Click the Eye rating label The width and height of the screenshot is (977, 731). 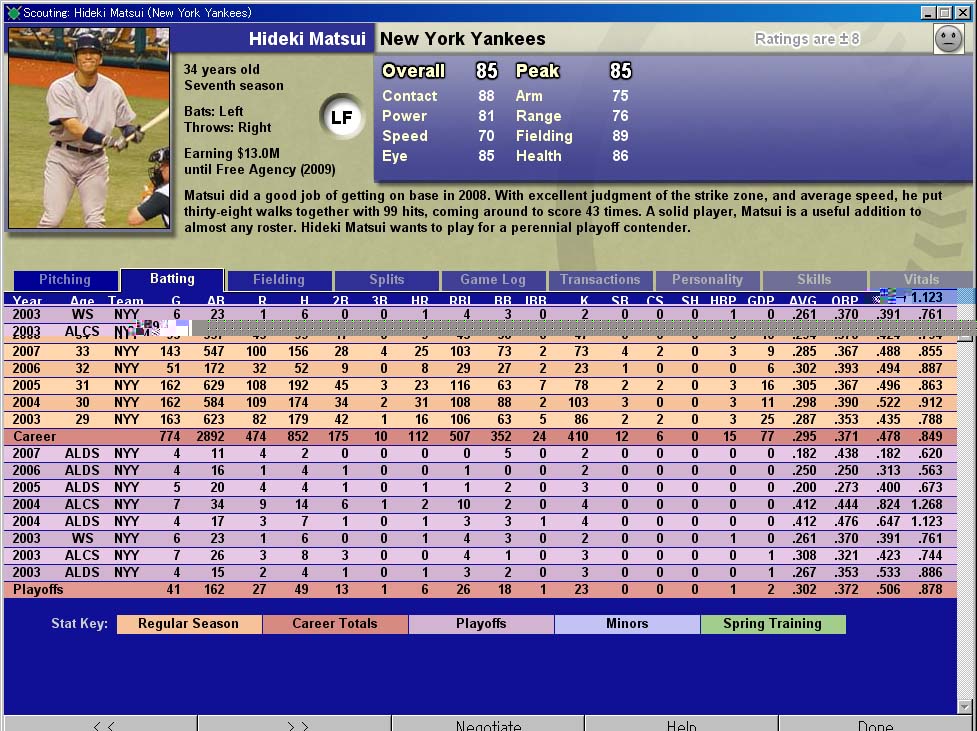click(394, 156)
